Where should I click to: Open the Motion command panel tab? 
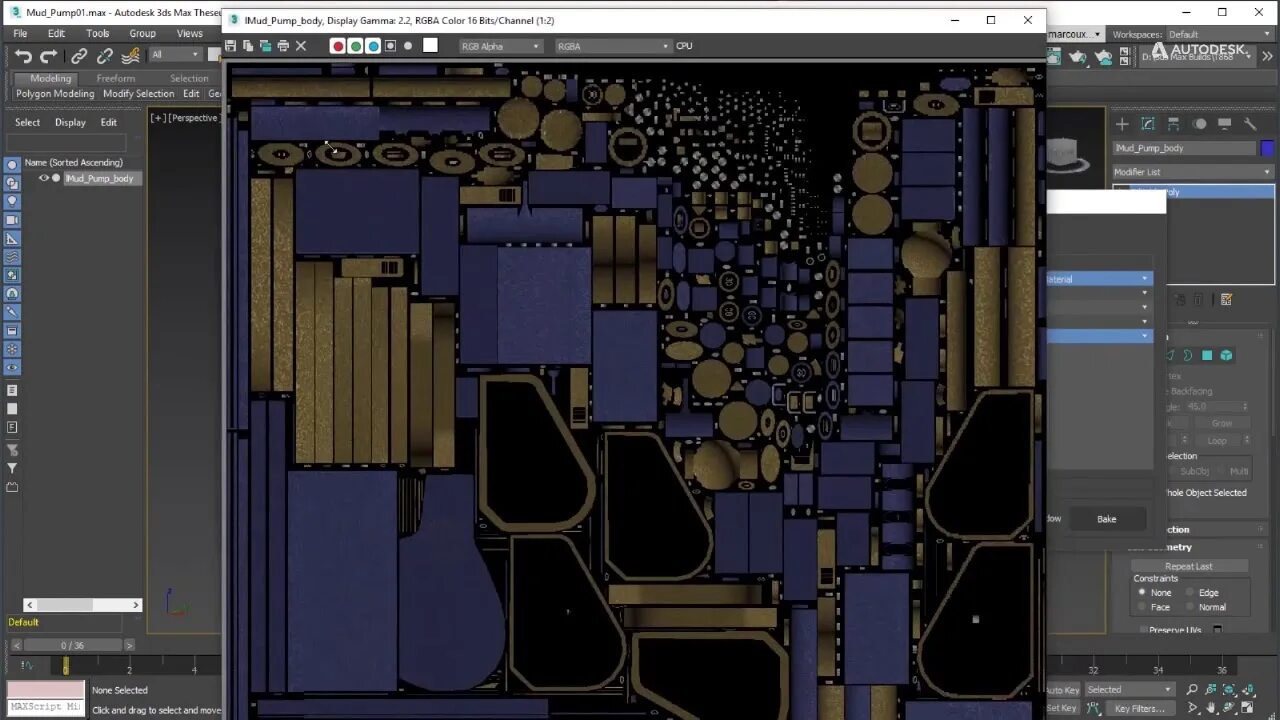[1199, 124]
